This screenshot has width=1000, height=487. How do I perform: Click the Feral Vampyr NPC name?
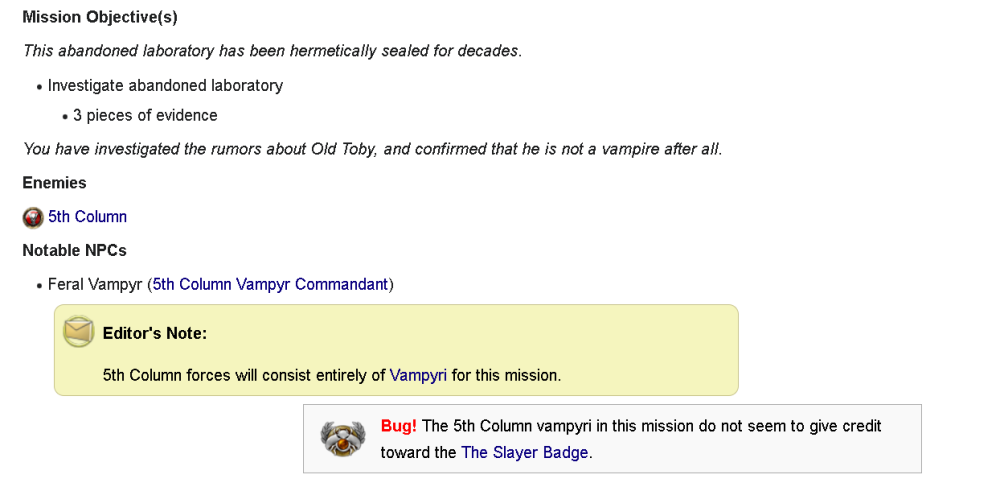(x=95, y=285)
